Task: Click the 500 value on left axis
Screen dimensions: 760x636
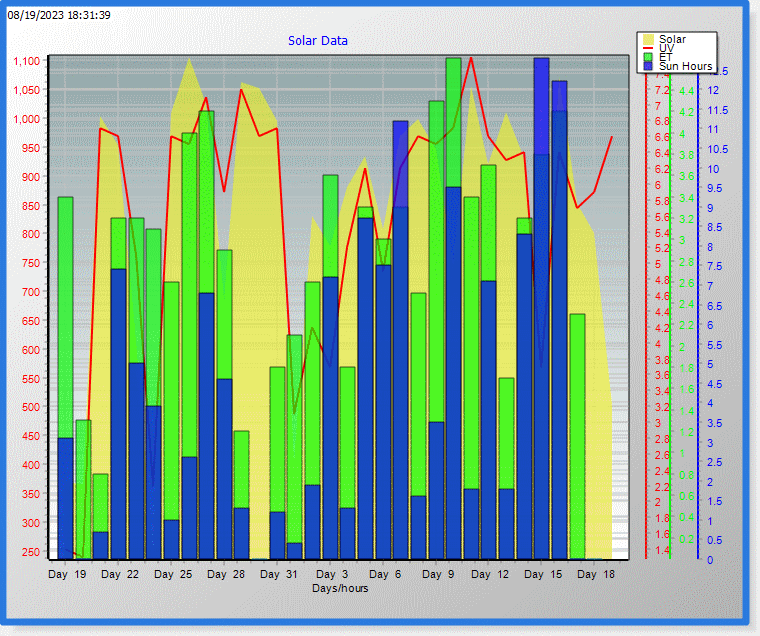Action: (32, 407)
